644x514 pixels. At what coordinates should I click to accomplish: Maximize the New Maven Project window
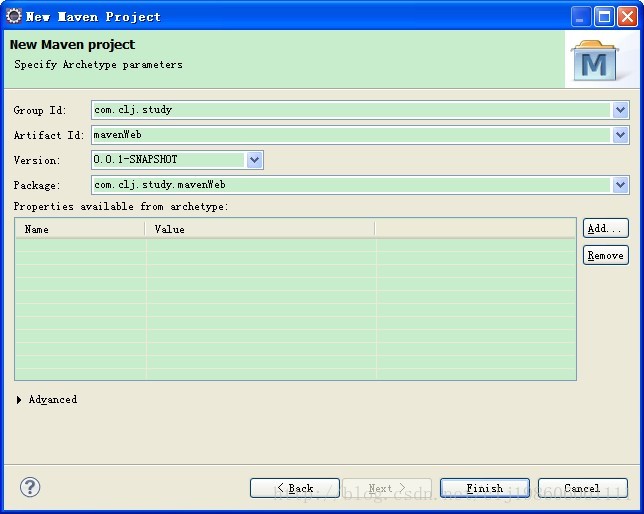(x=604, y=17)
